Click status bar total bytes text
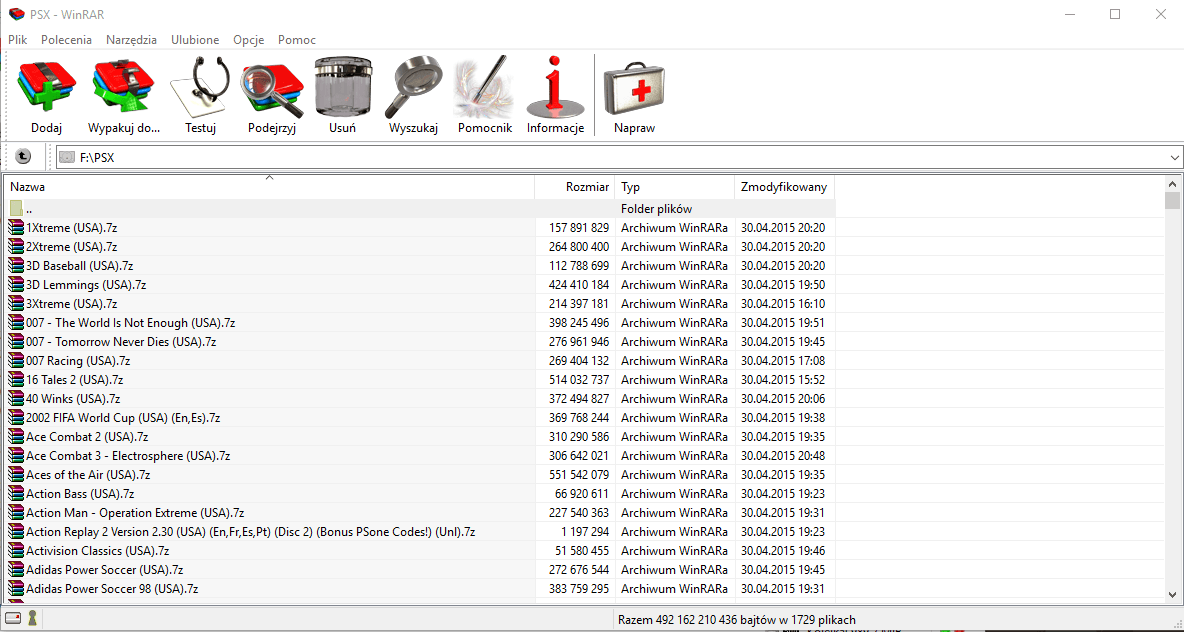 click(736, 619)
